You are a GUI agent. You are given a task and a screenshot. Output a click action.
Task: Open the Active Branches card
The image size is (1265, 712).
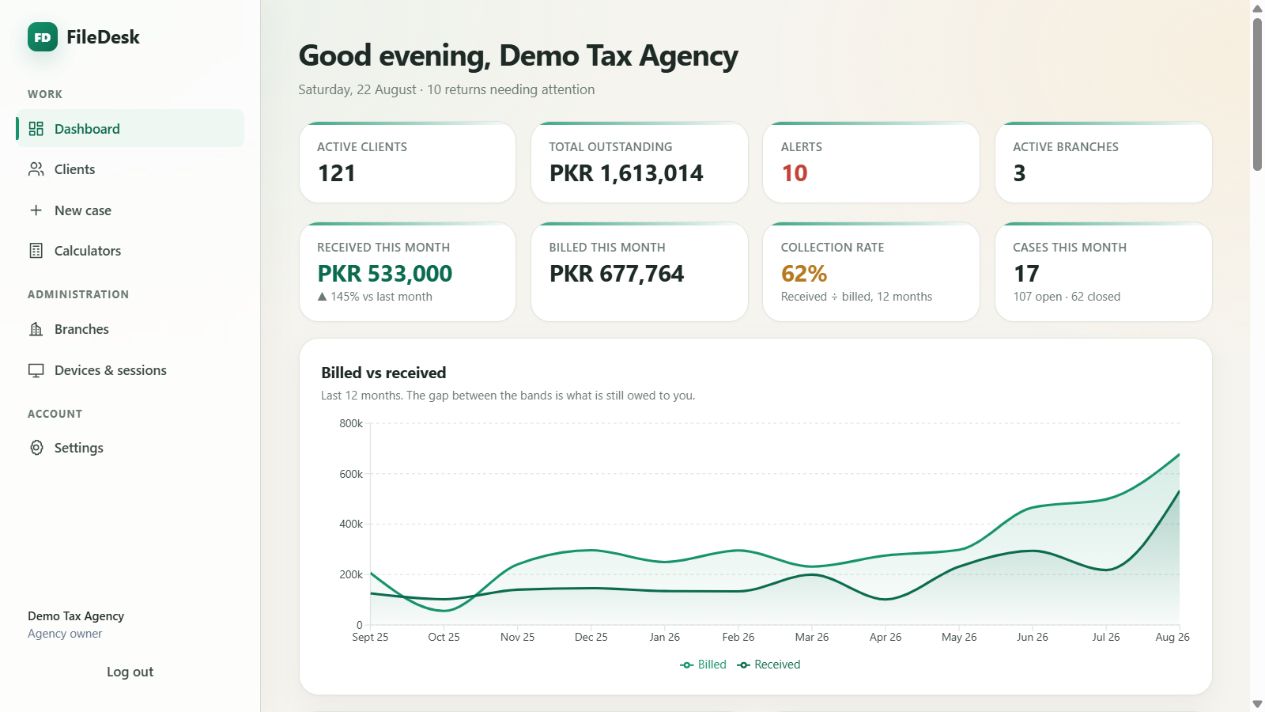(1103, 162)
